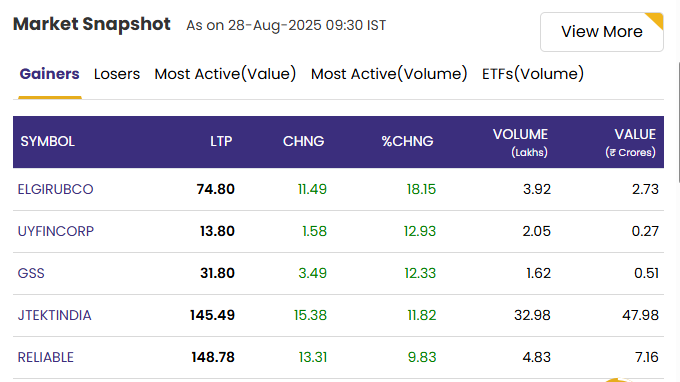Image resolution: width=680 pixels, height=382 pixels.
Task: Open the UYFINCORP stock link
Action: [x=56, y=231]
